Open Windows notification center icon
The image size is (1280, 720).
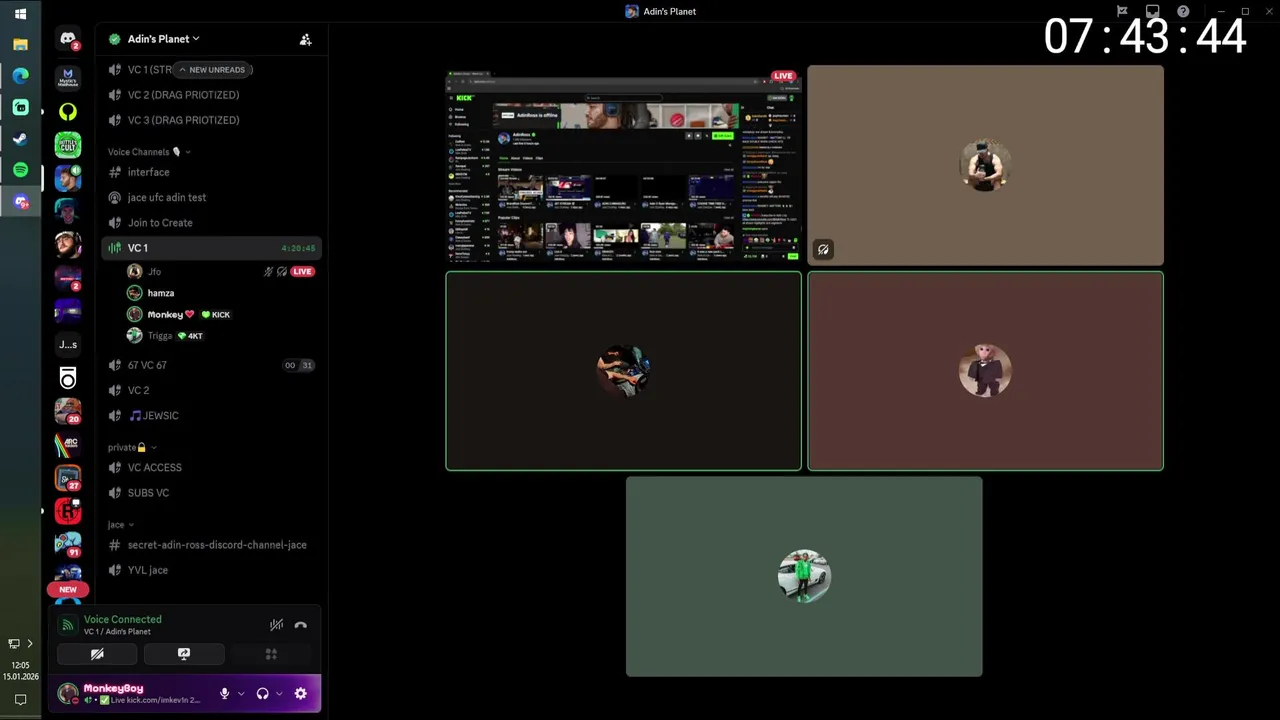(20, 700)
